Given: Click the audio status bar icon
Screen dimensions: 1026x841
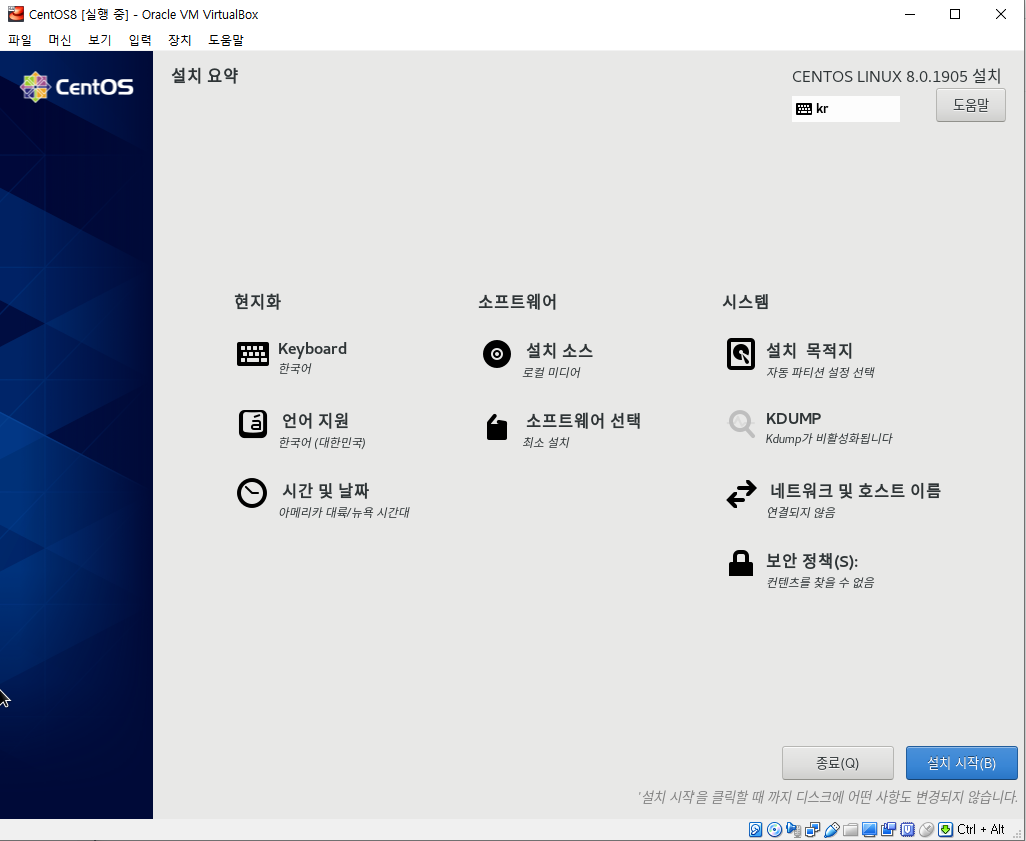Looking at the screenshot, I should pos(794,829).
